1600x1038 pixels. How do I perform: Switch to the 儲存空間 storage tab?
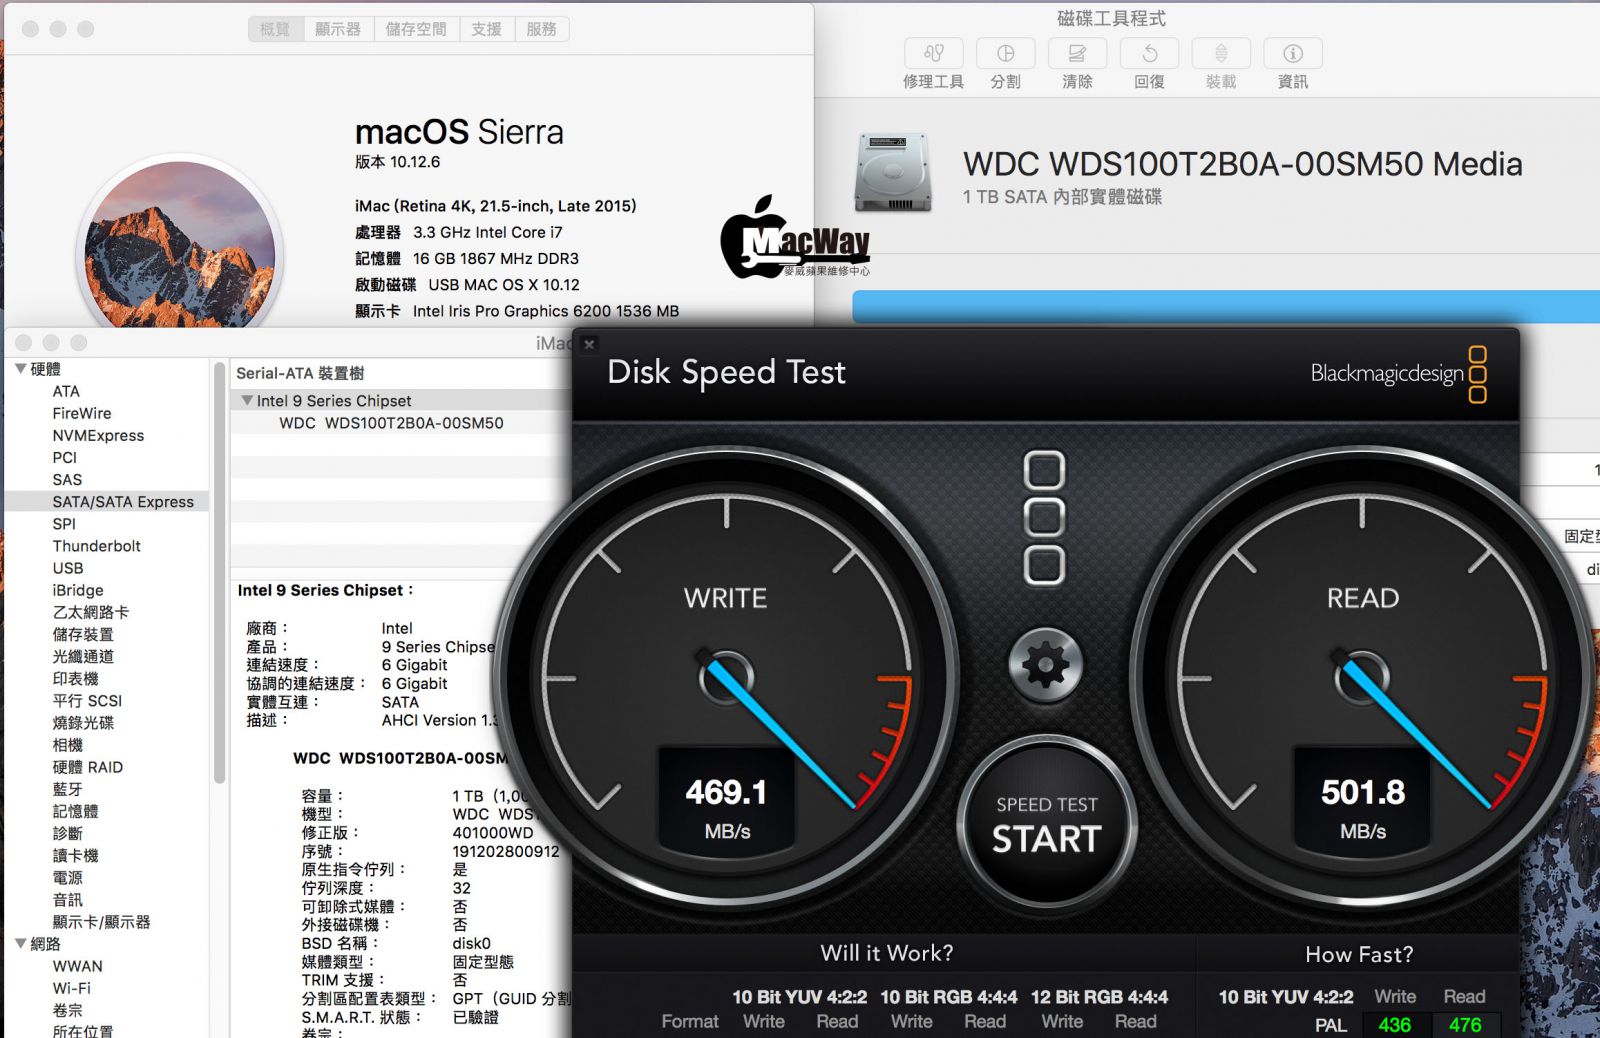pos(416,29)
